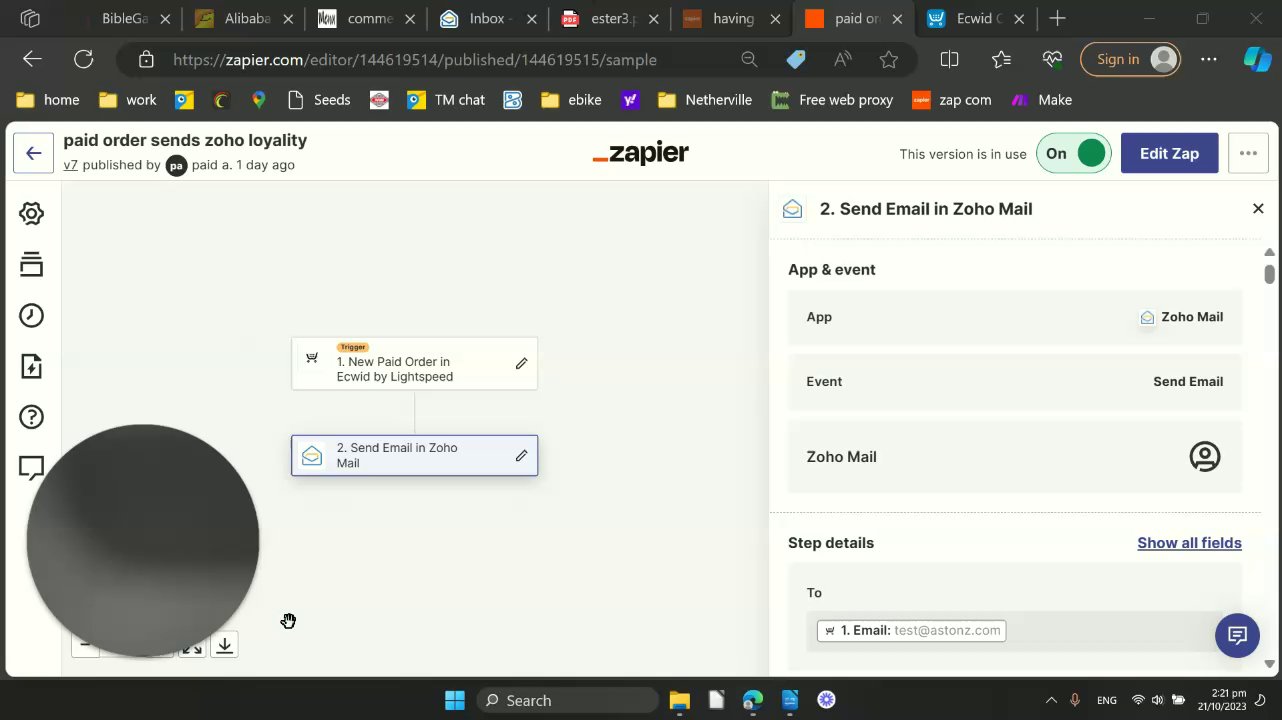Click the read aloud icon
Image resolution: width=1282 pixels, height=720 pixels.
click(x=843, y=60)
